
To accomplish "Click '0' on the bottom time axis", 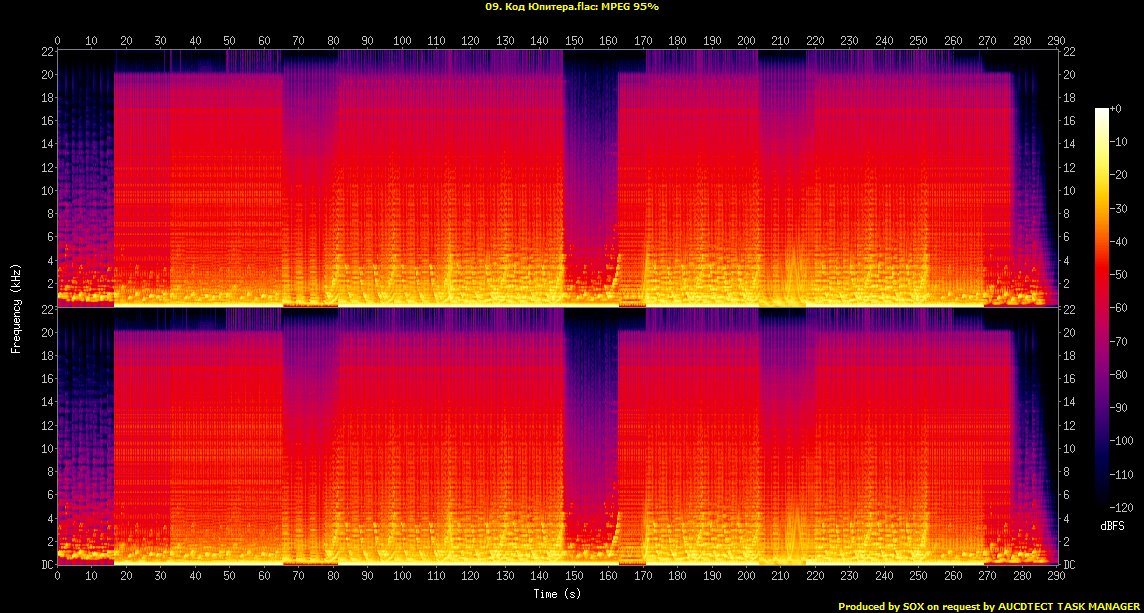I will pyautogui.click(x=58, y=575).
